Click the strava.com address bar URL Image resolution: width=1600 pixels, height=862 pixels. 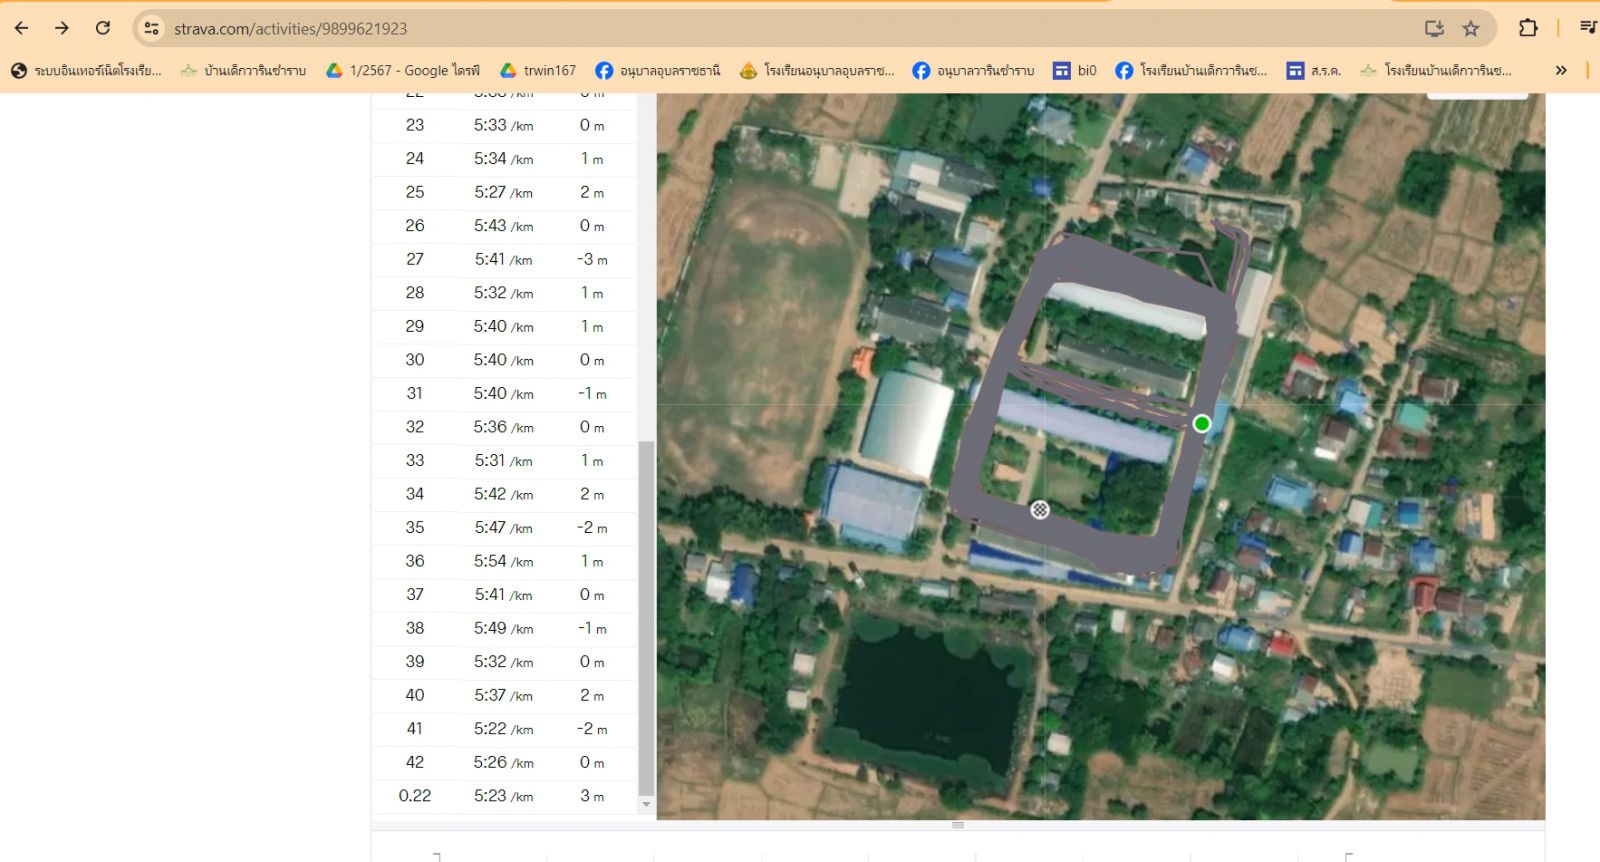[290, 29]
